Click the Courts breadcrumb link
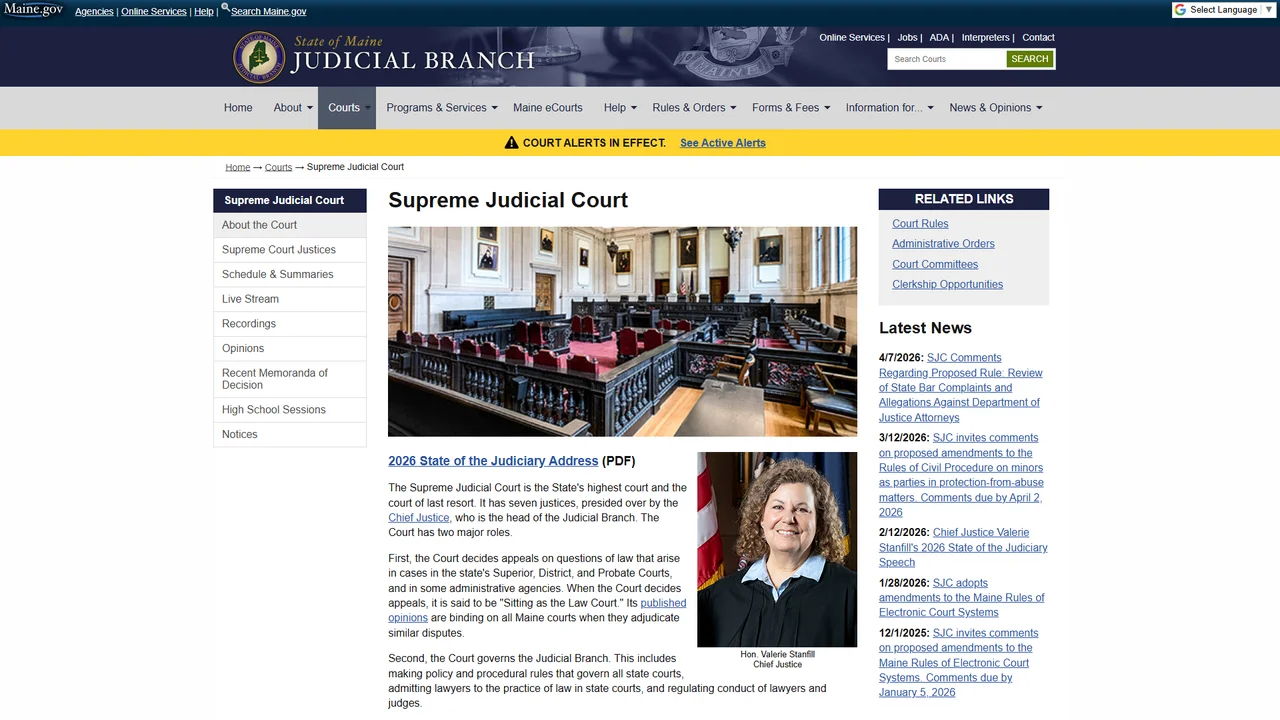 [278, 167]
